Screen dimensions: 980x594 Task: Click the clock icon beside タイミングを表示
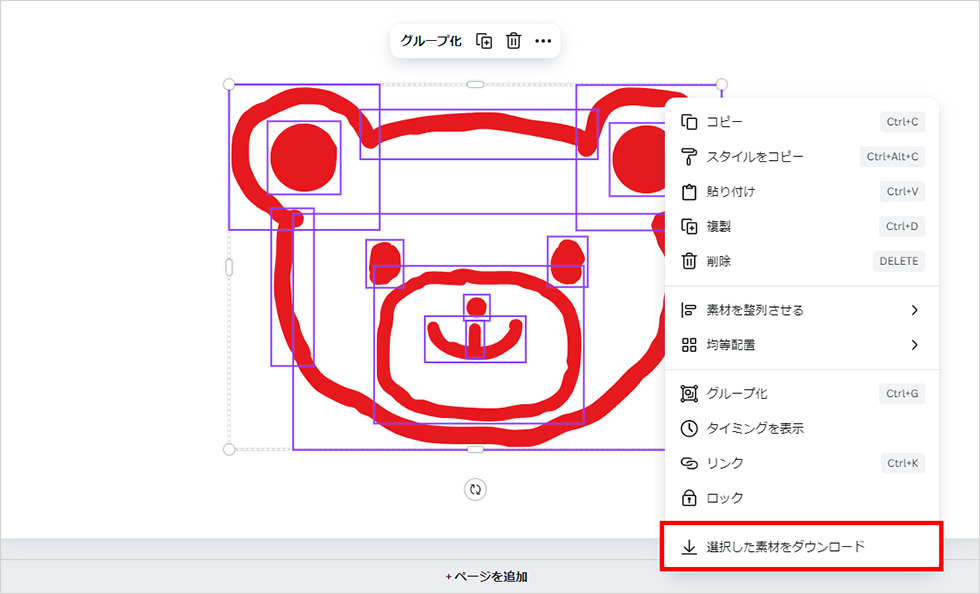click(x=689, y=428)
